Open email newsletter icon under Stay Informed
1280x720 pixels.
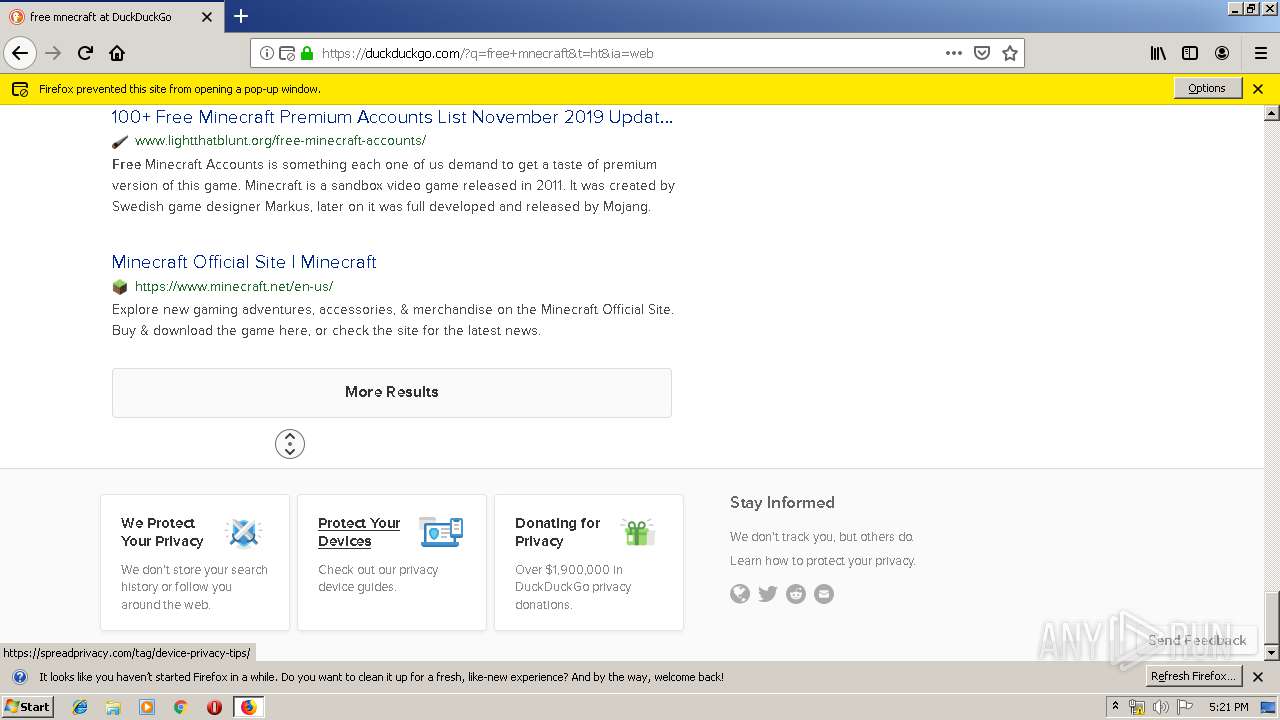tap(824, 594)
